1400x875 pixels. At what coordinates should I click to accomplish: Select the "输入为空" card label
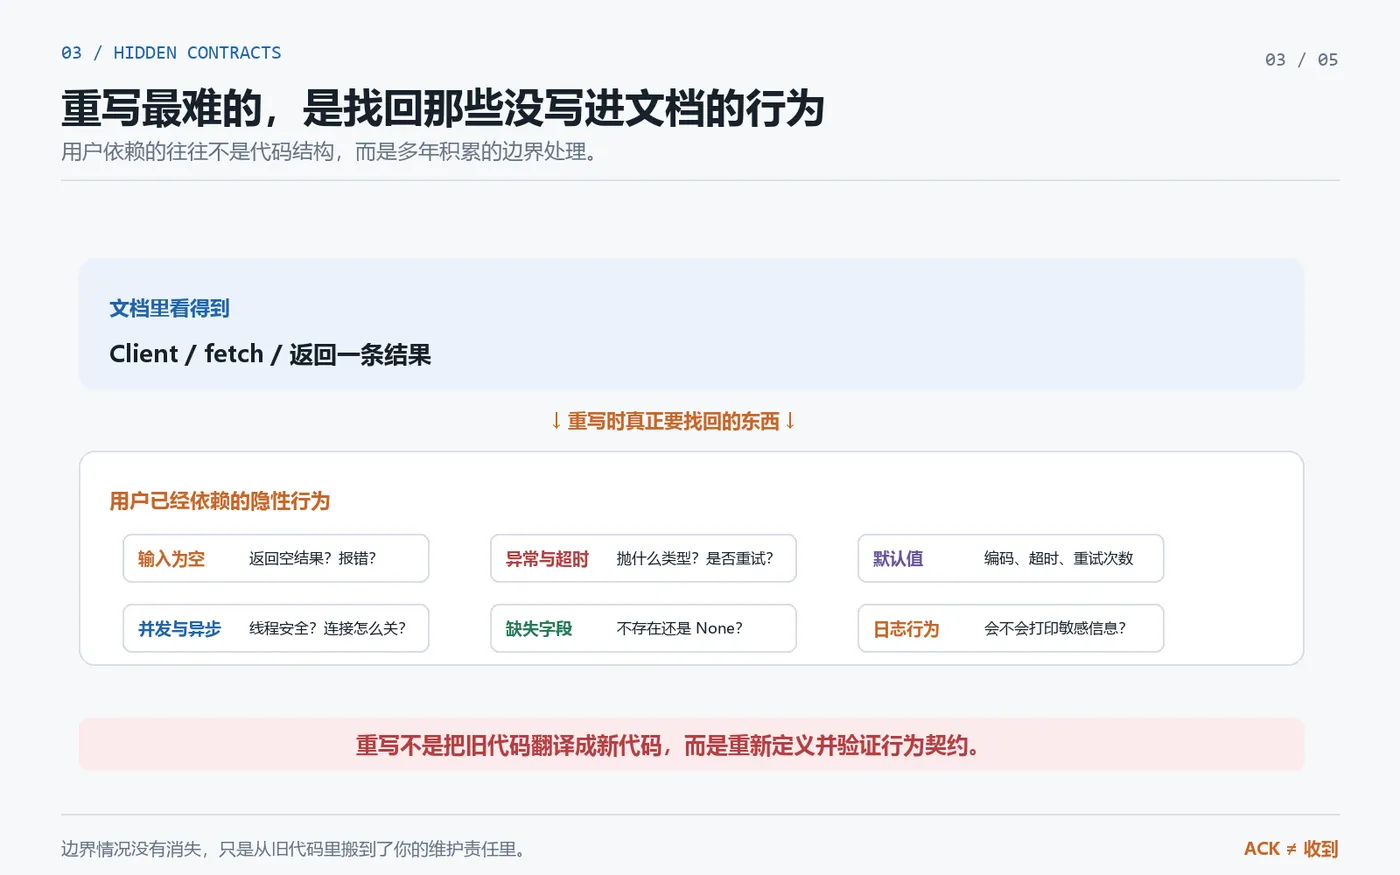coord(171,559)
